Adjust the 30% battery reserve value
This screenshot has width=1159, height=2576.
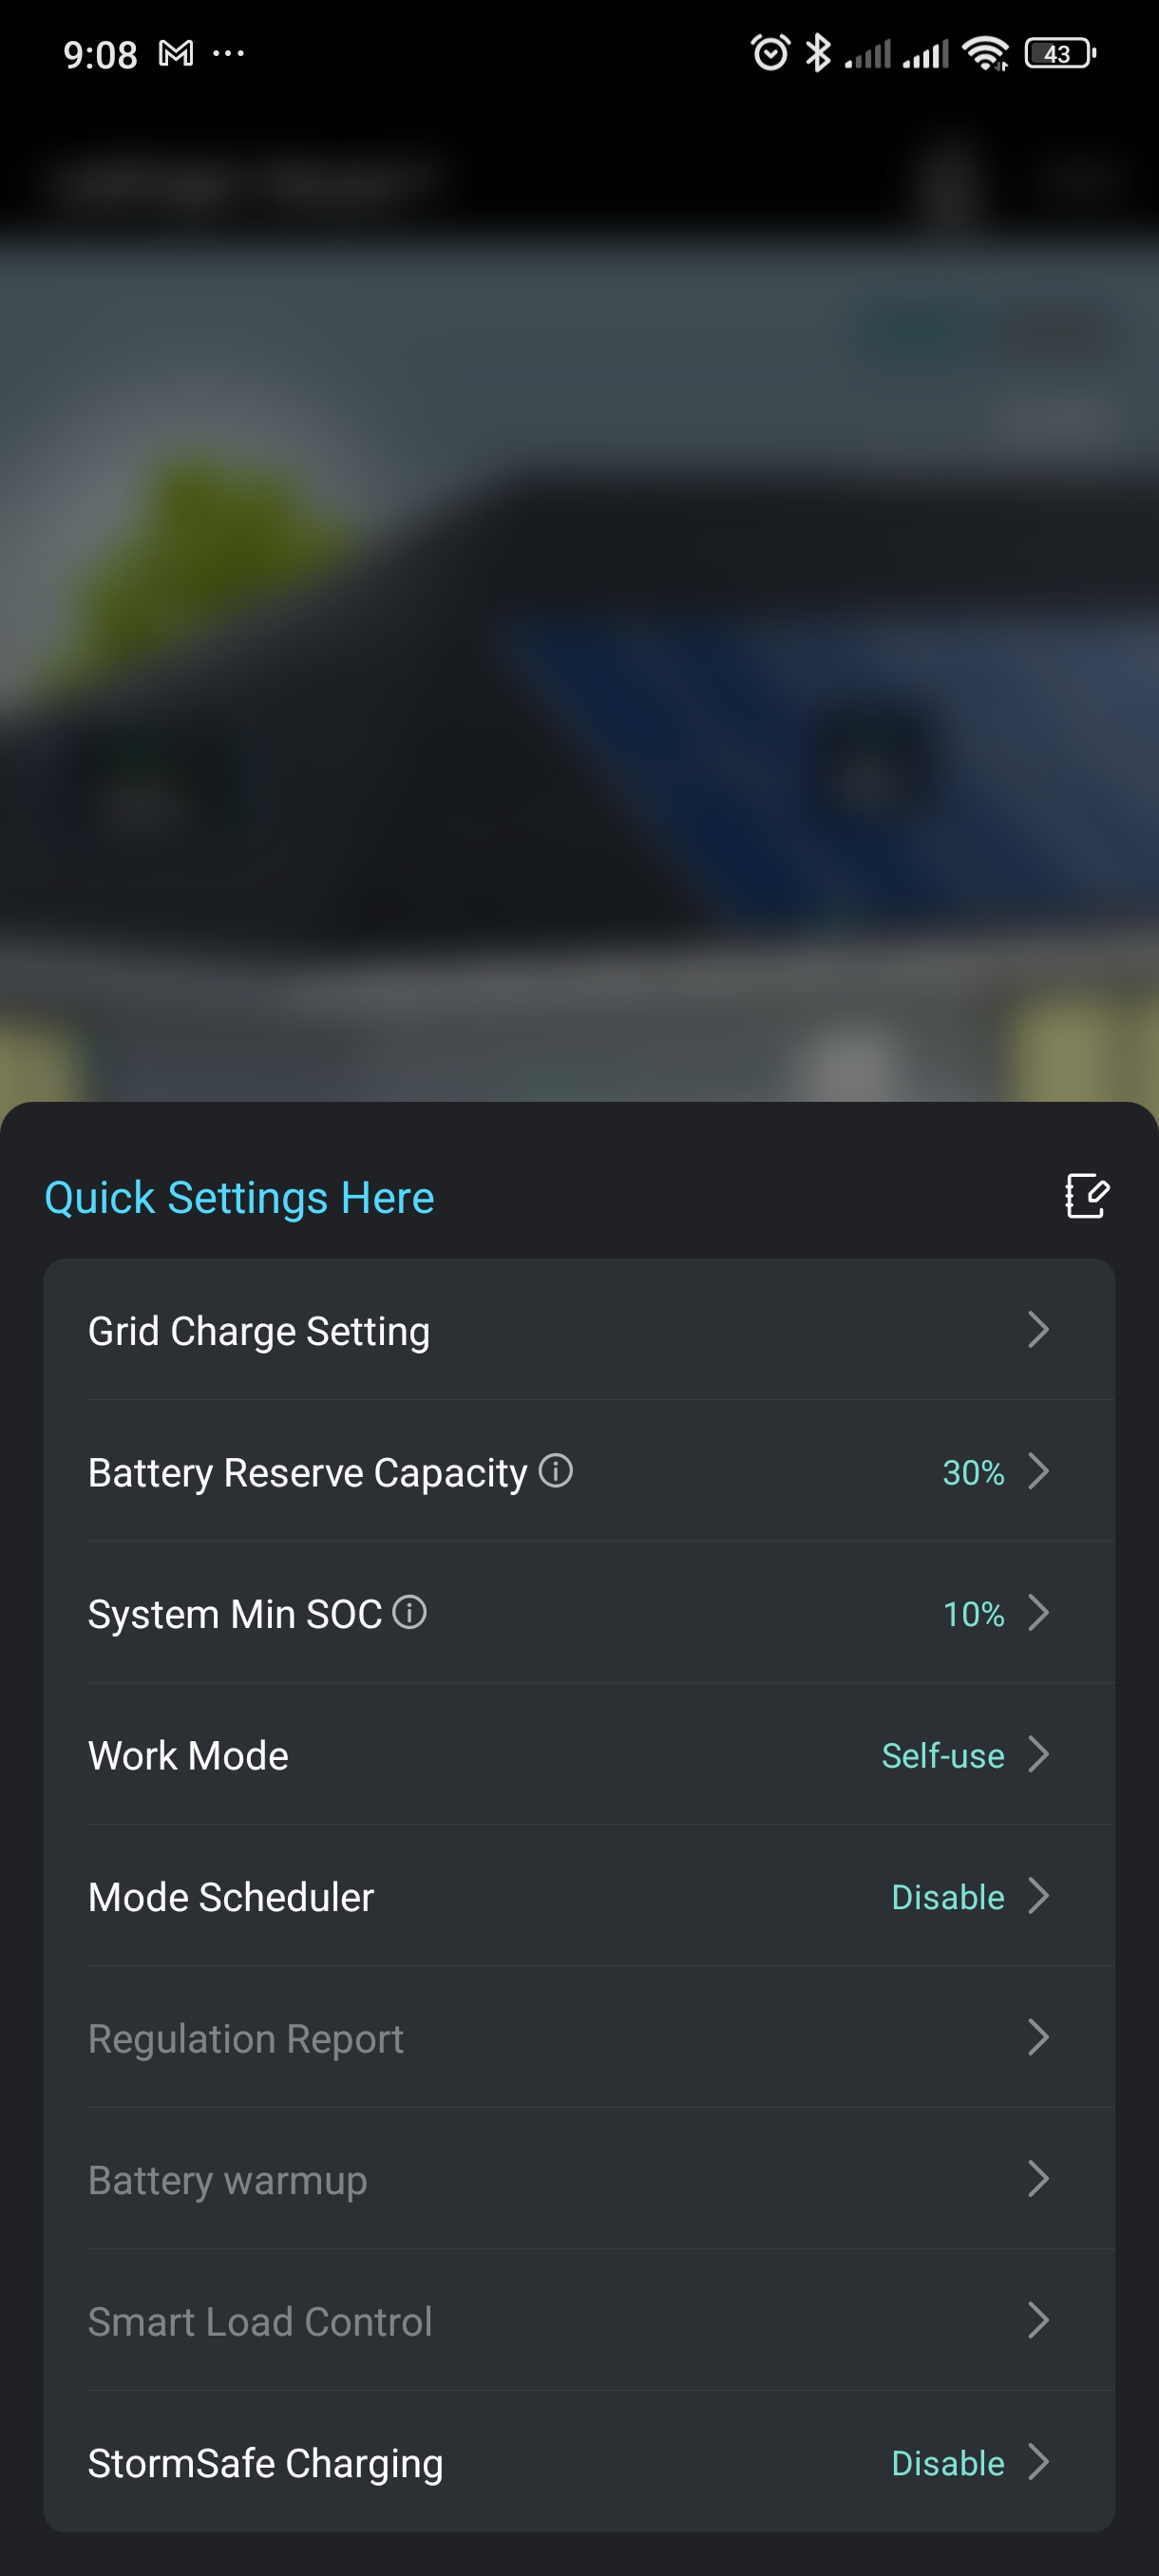pyautogui.click(x=973, y=1472)
